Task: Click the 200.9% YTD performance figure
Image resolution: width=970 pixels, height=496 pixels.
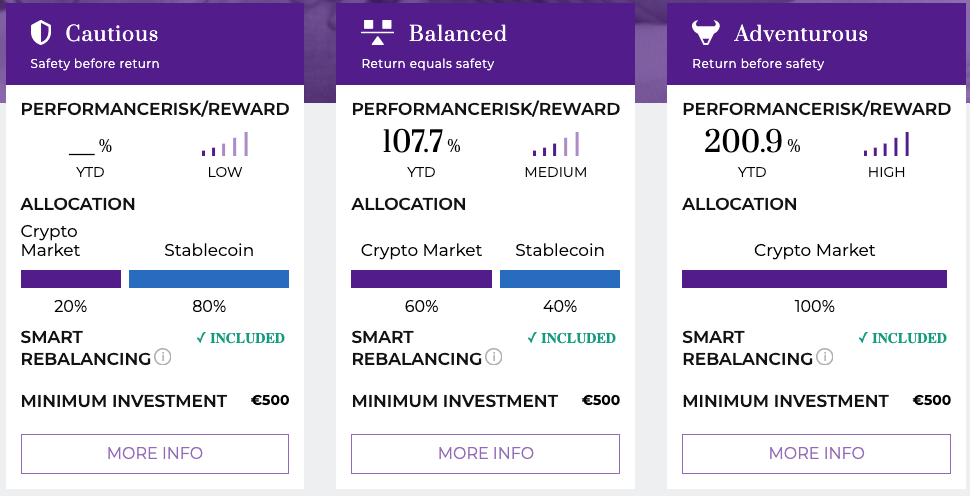Action: pos(752,142)
